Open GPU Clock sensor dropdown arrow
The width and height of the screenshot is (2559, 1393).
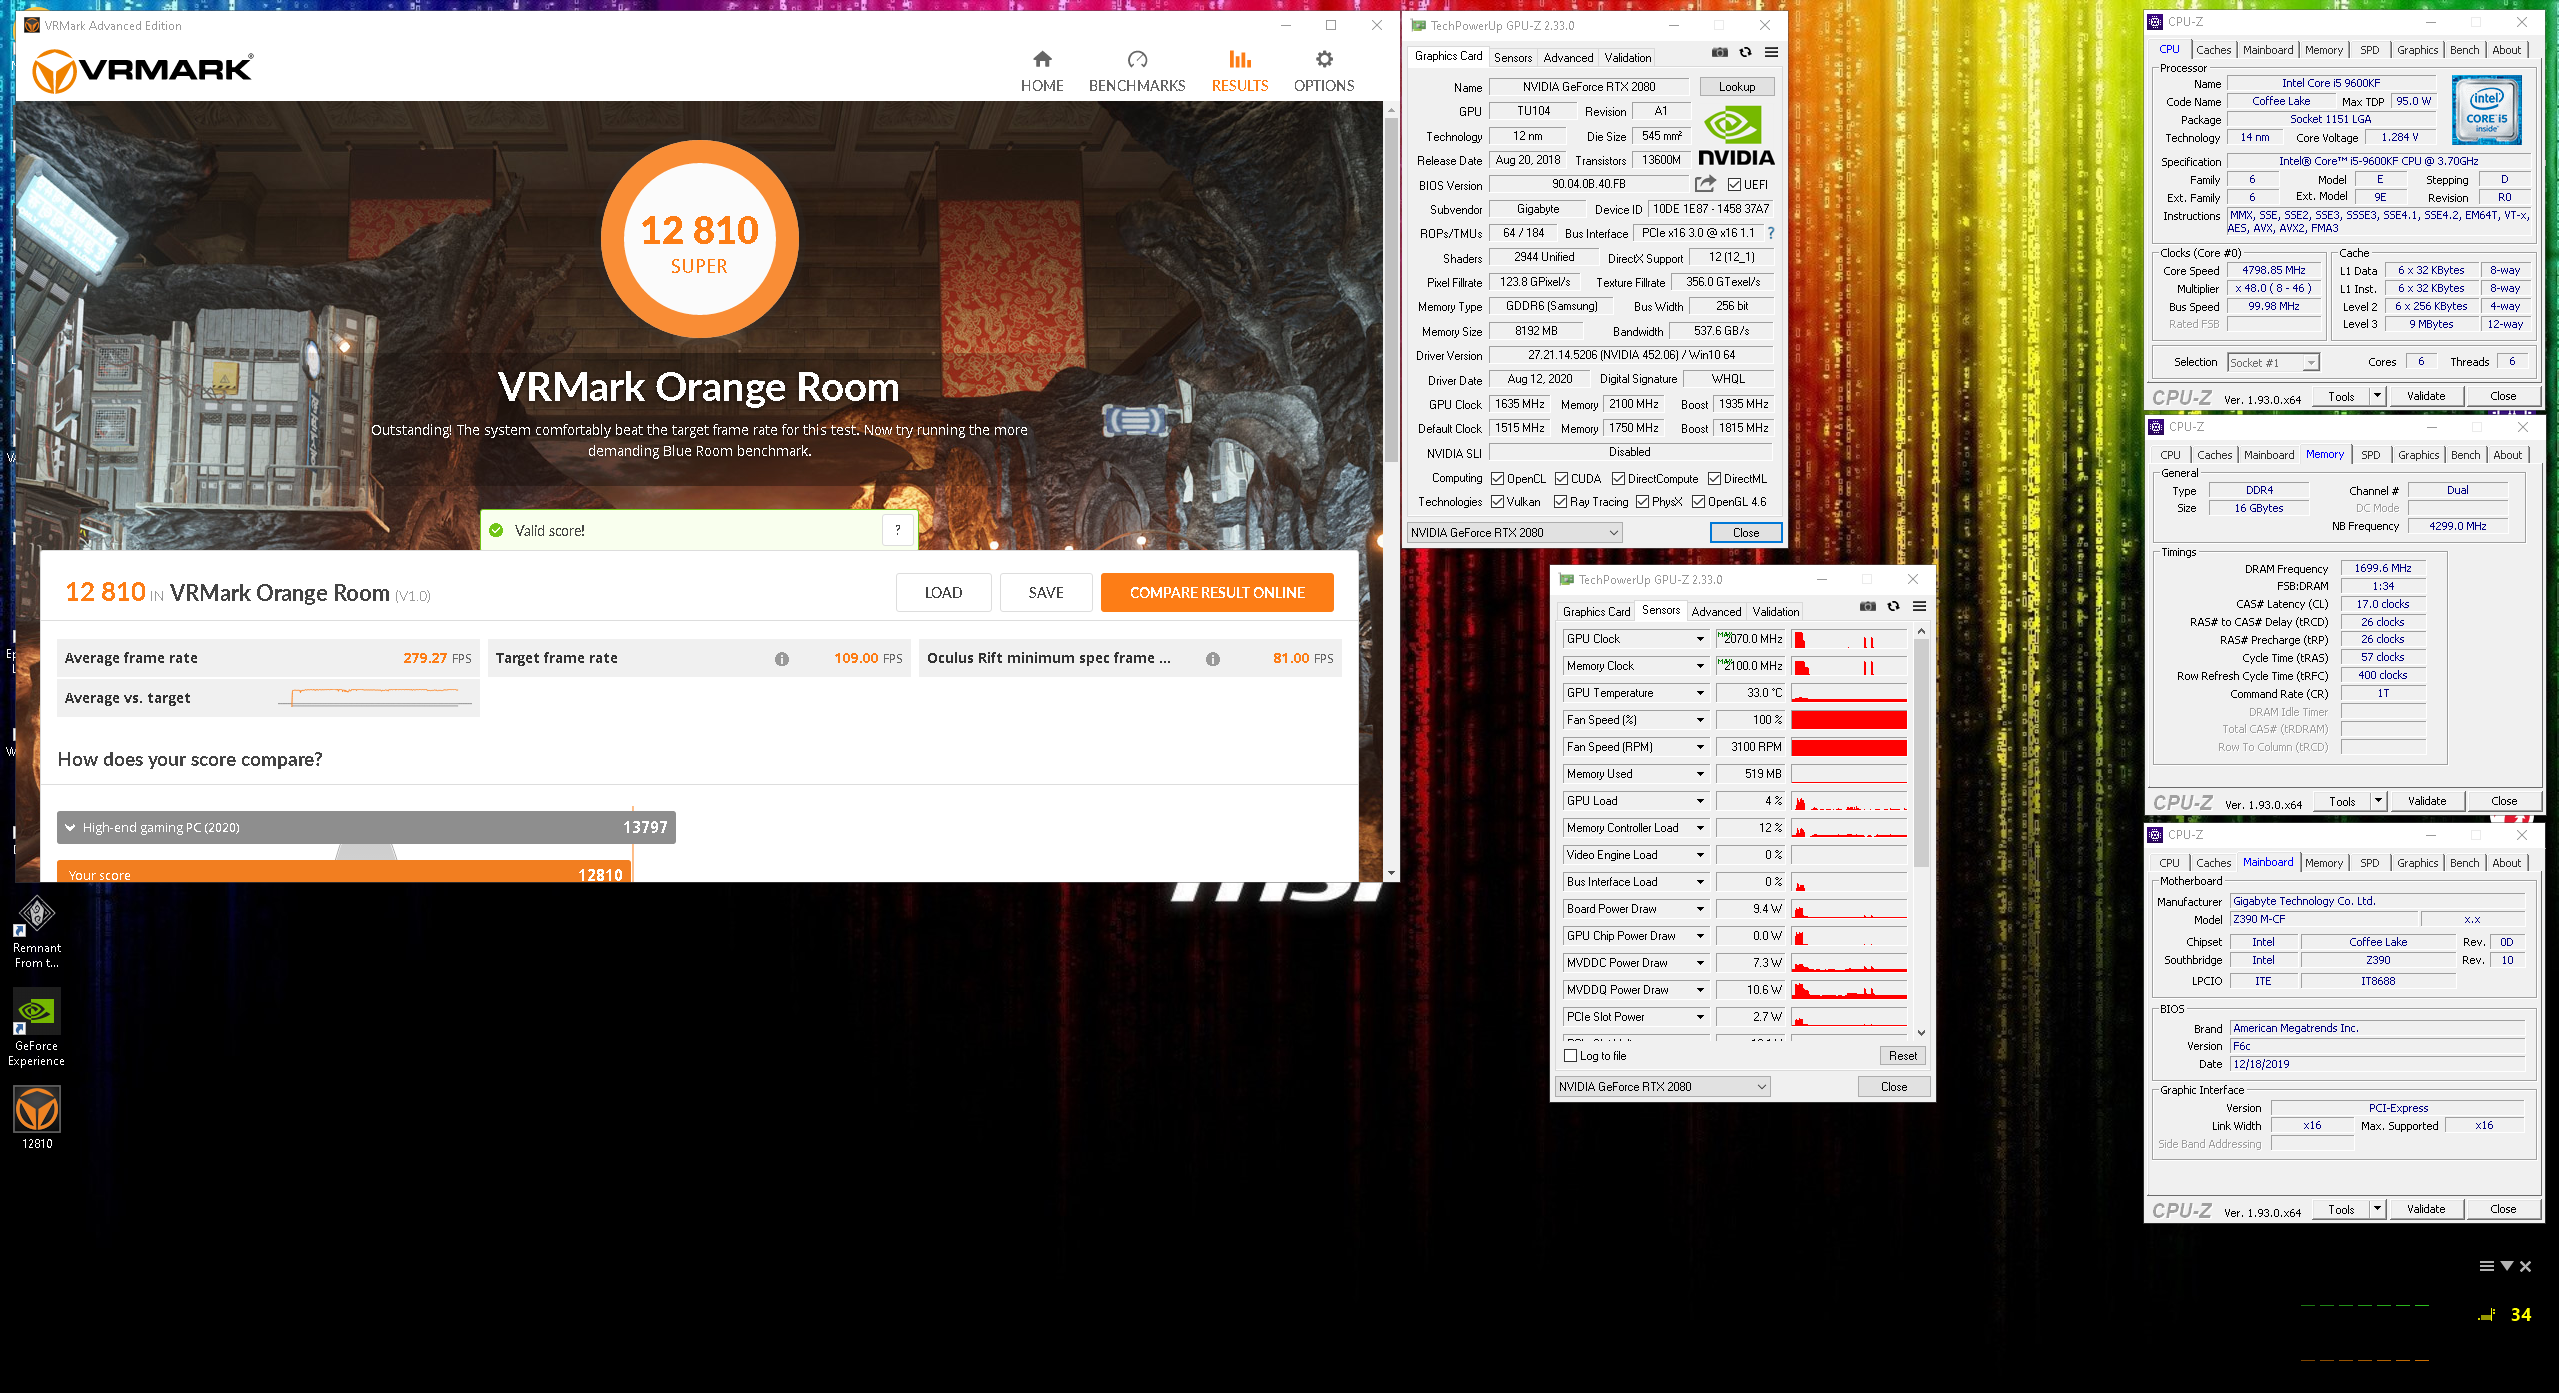pos(1699,639)
